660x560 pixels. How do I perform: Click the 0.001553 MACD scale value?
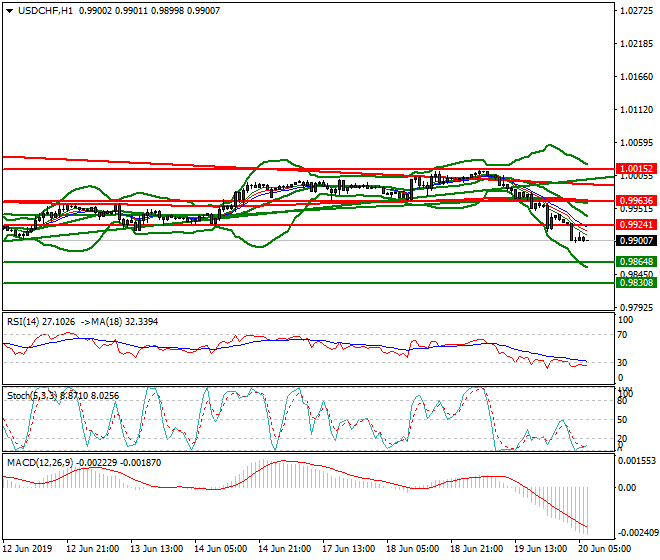(637, 461)
